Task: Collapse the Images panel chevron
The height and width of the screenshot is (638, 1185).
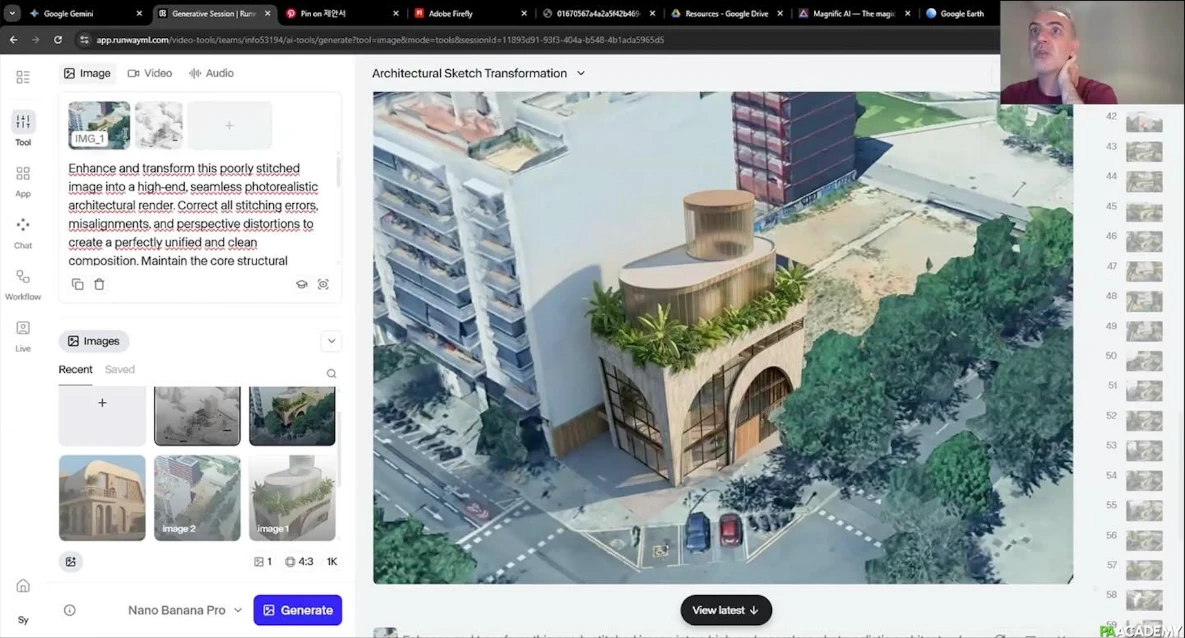Action: click(x=332, y=341)
